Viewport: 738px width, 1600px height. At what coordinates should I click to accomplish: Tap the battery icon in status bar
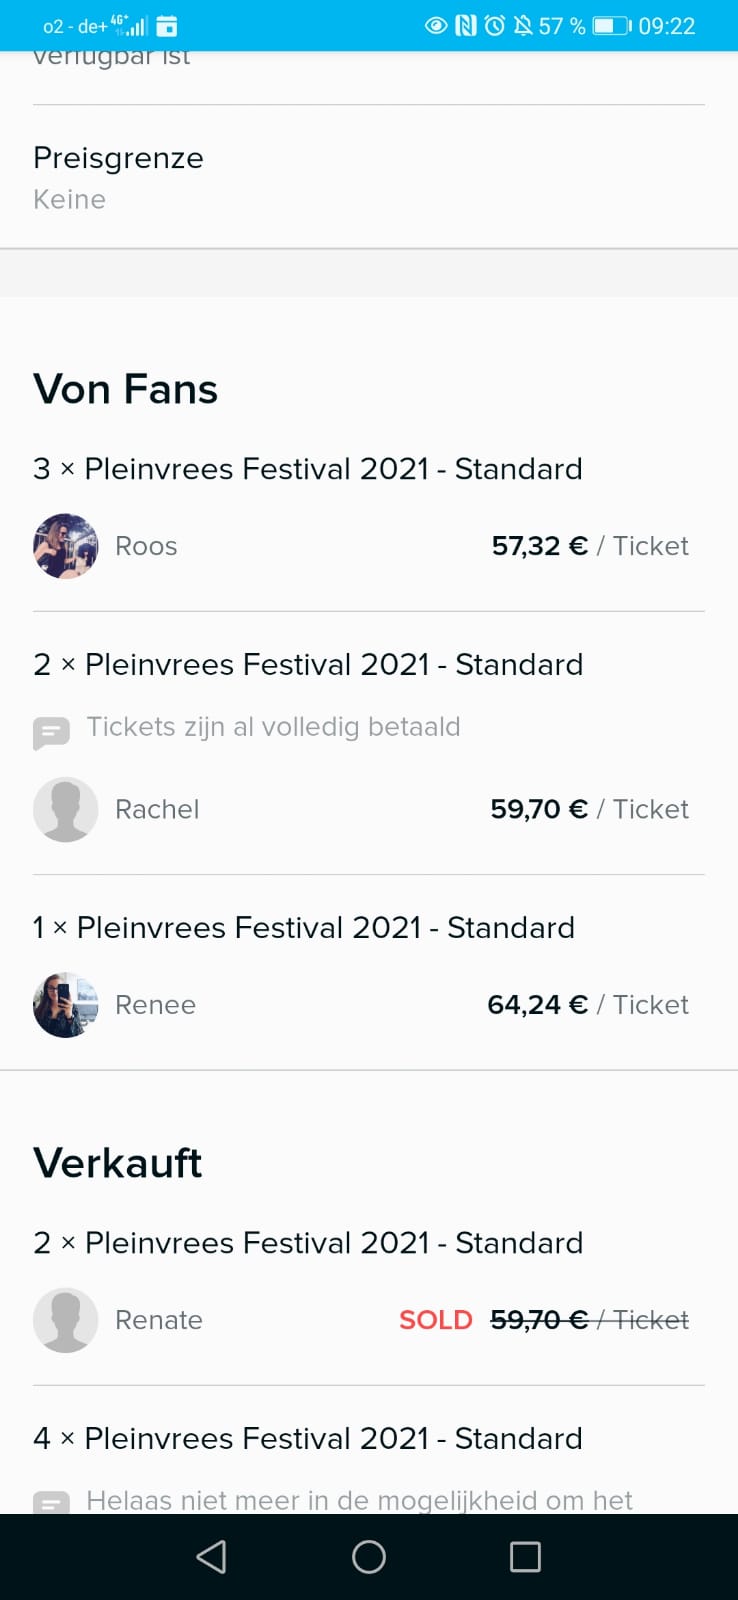pyautogui.click(x=611, y=26)
